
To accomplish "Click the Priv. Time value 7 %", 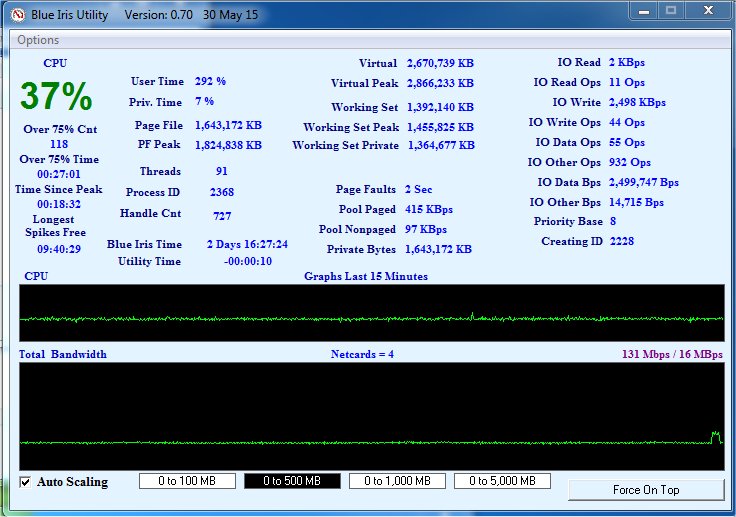I will (x=204, y=101).
